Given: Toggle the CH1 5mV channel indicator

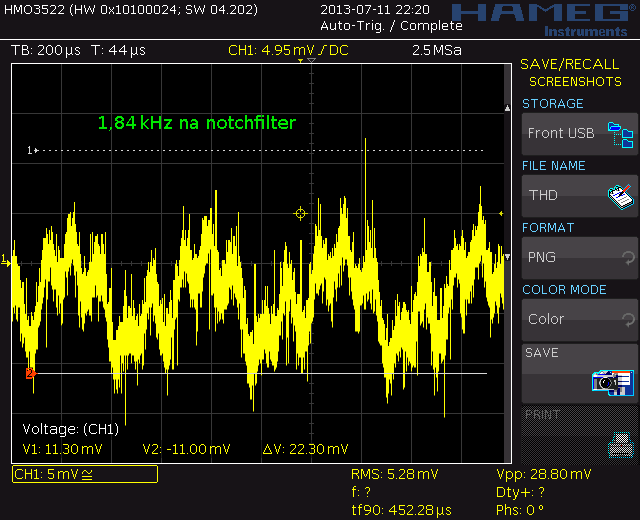Looking at the screenshot, I should click(85, 474).
